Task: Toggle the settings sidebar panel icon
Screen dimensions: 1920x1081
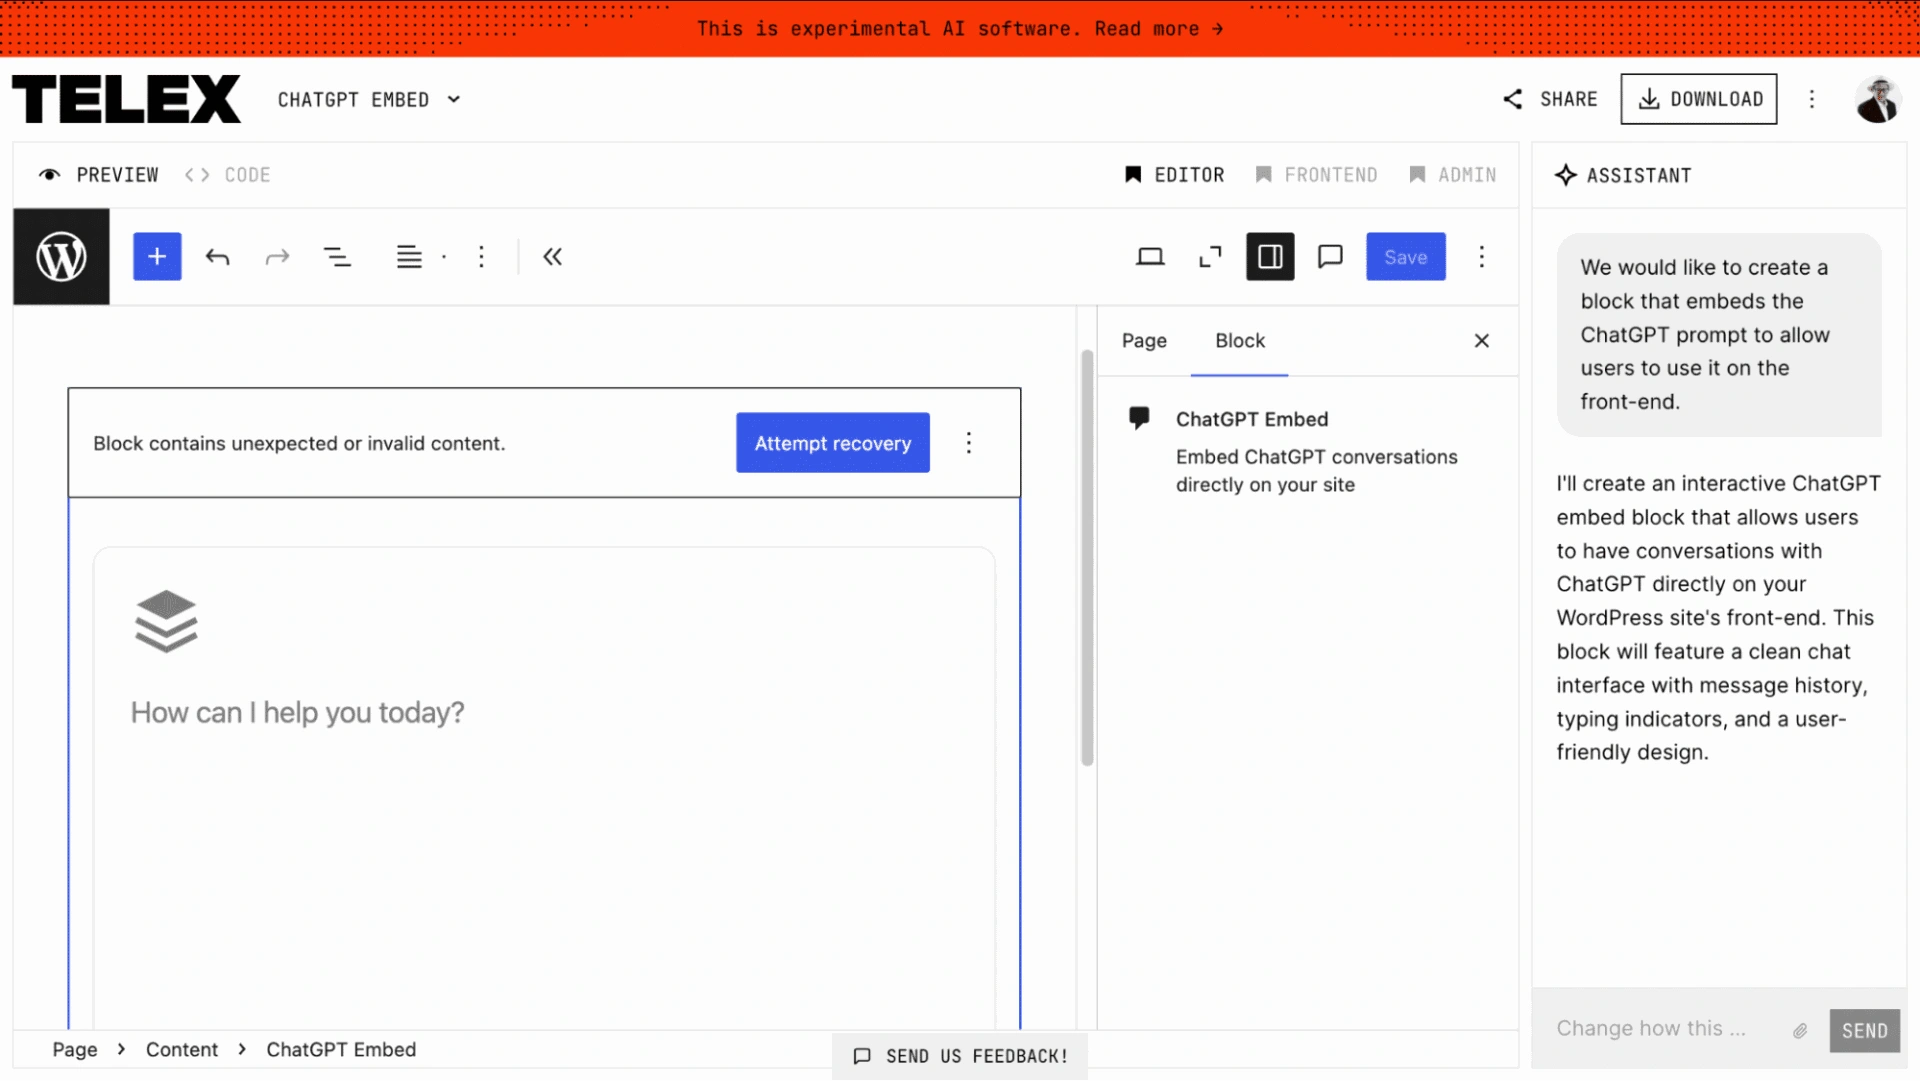Action: tap(1270, 257)
